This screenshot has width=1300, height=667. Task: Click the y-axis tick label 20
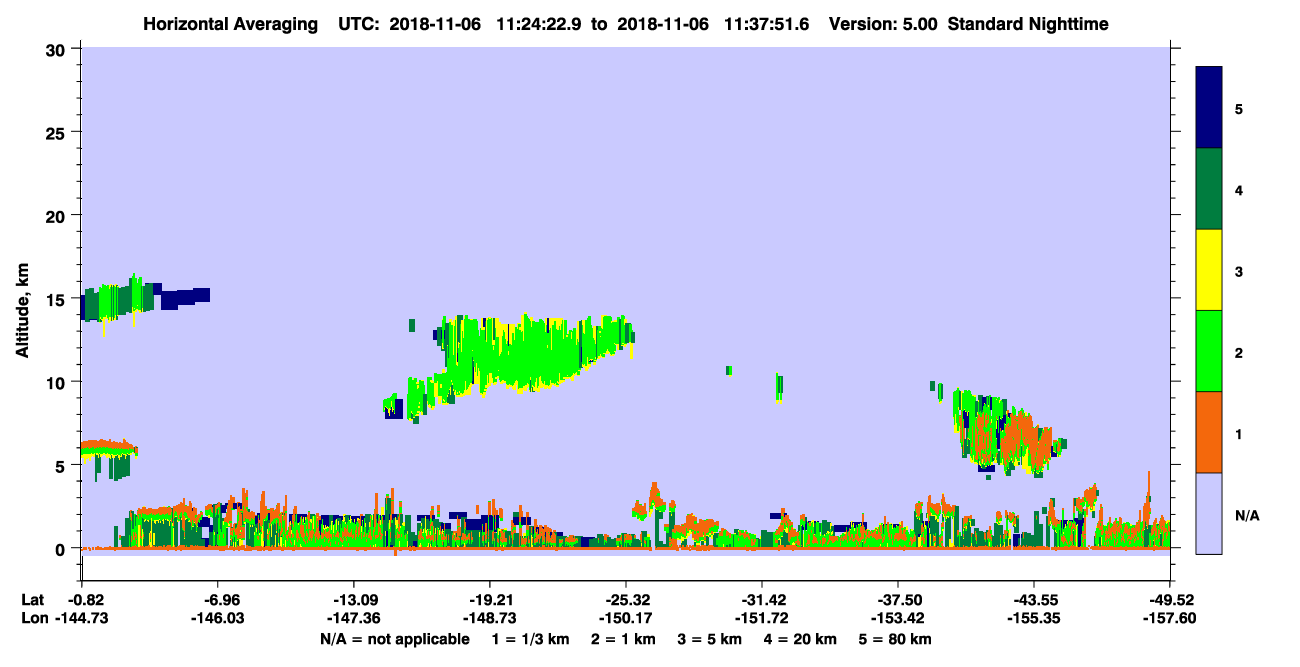[58, 216]
